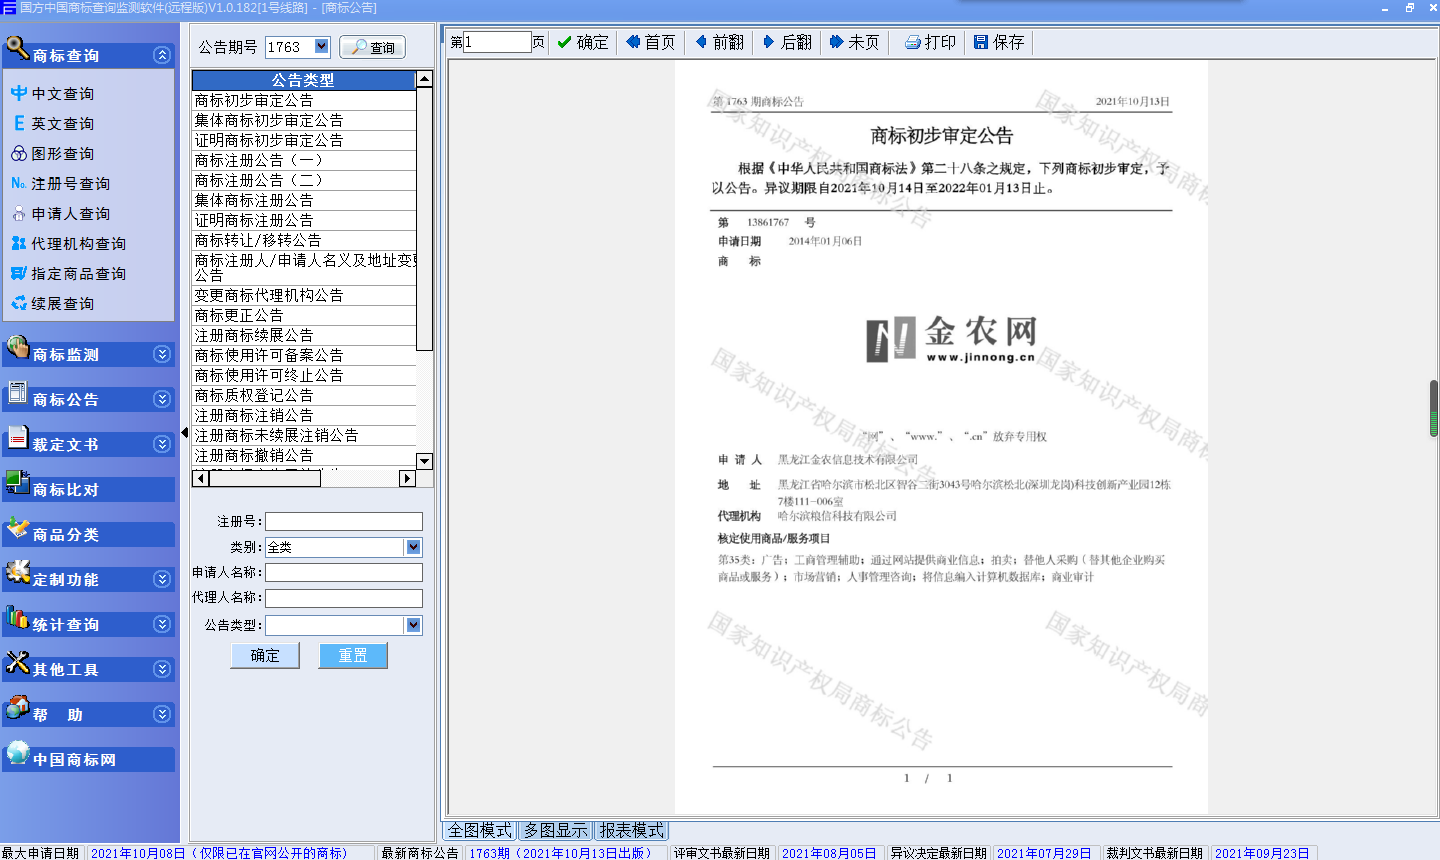Select 商标转让/移转公告 in the list
This screenshot has width=1440, height=860.
[304, 240]
